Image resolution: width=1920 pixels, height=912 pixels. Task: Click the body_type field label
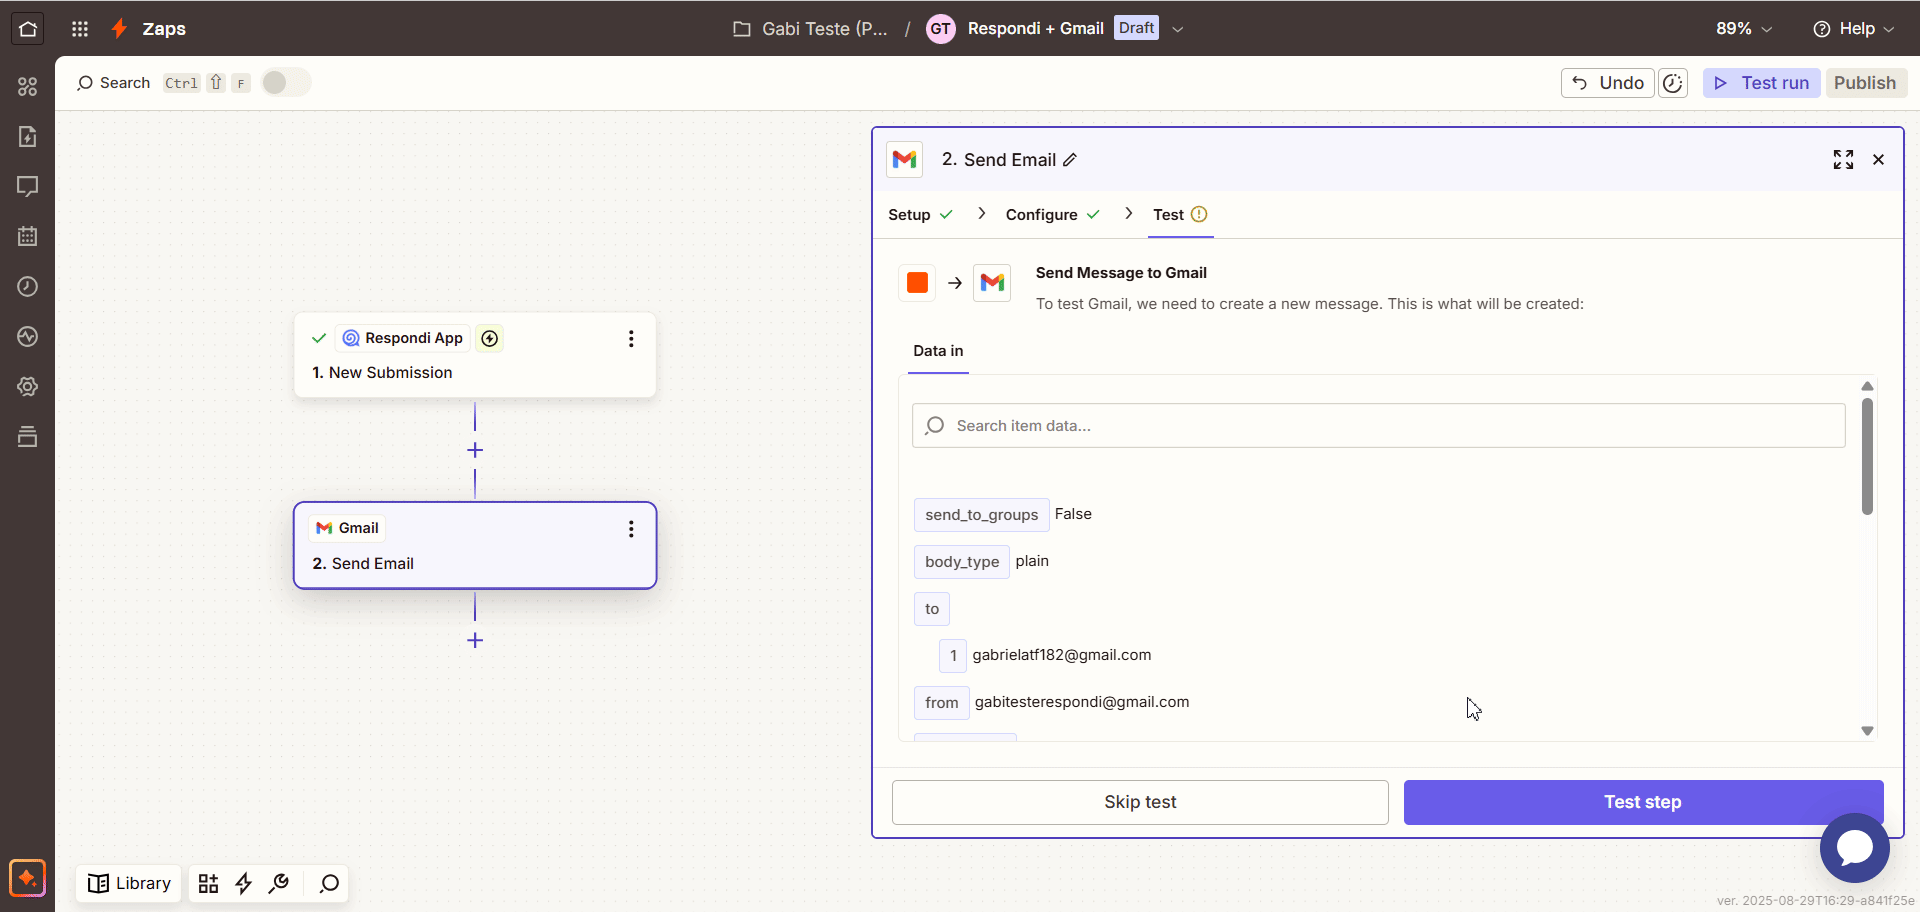click(961, 562)
